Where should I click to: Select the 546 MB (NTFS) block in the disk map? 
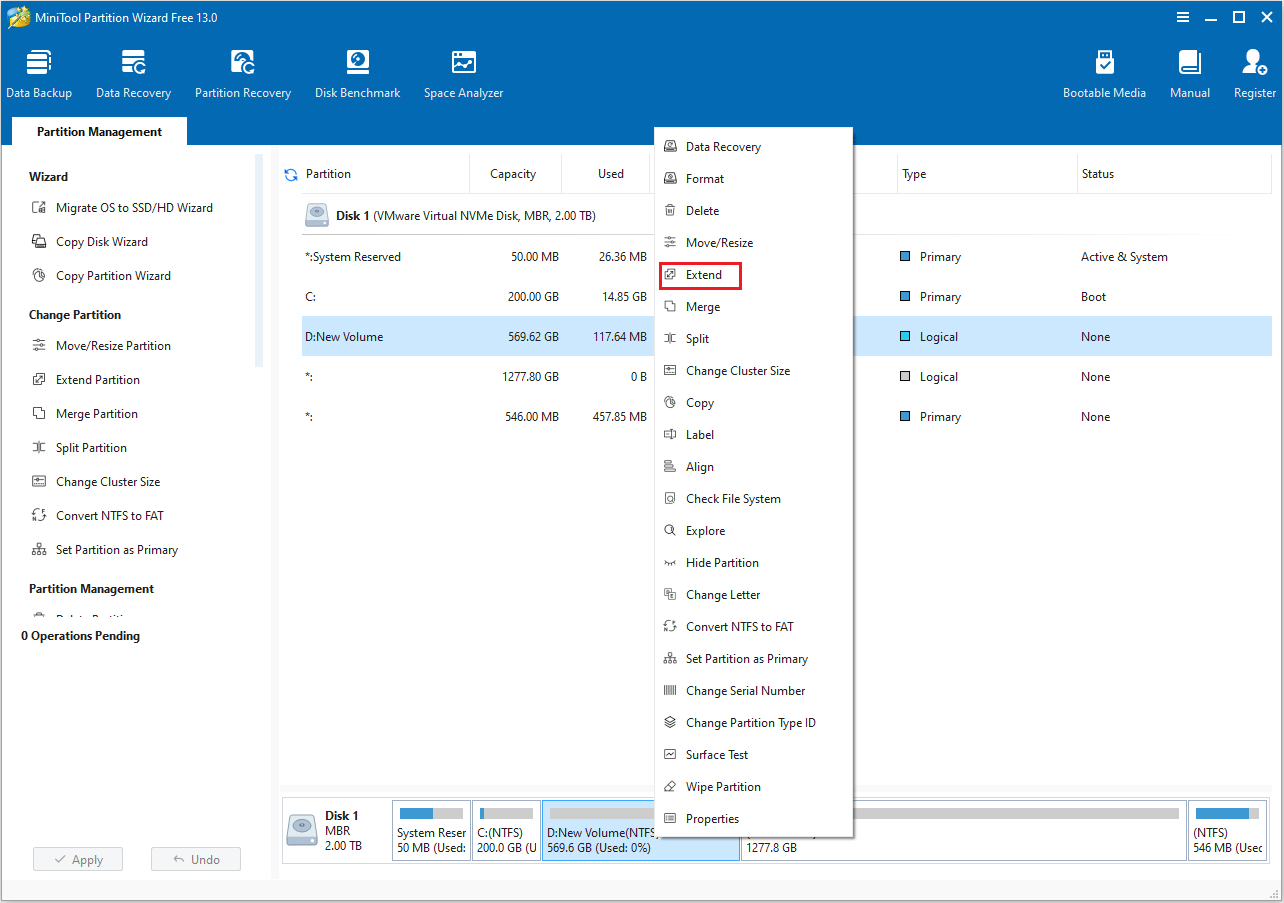pyautogui.click(x=1229, y=830)
